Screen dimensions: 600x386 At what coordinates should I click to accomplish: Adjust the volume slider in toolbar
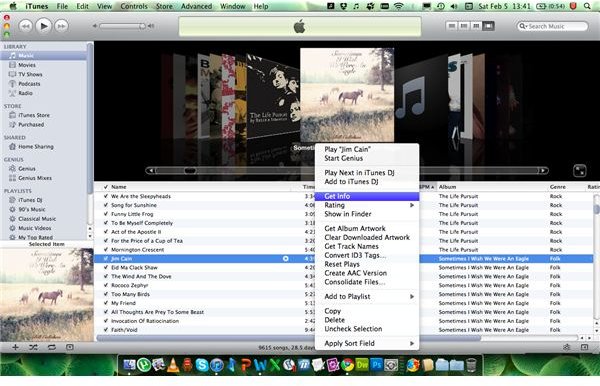[122, 26]
